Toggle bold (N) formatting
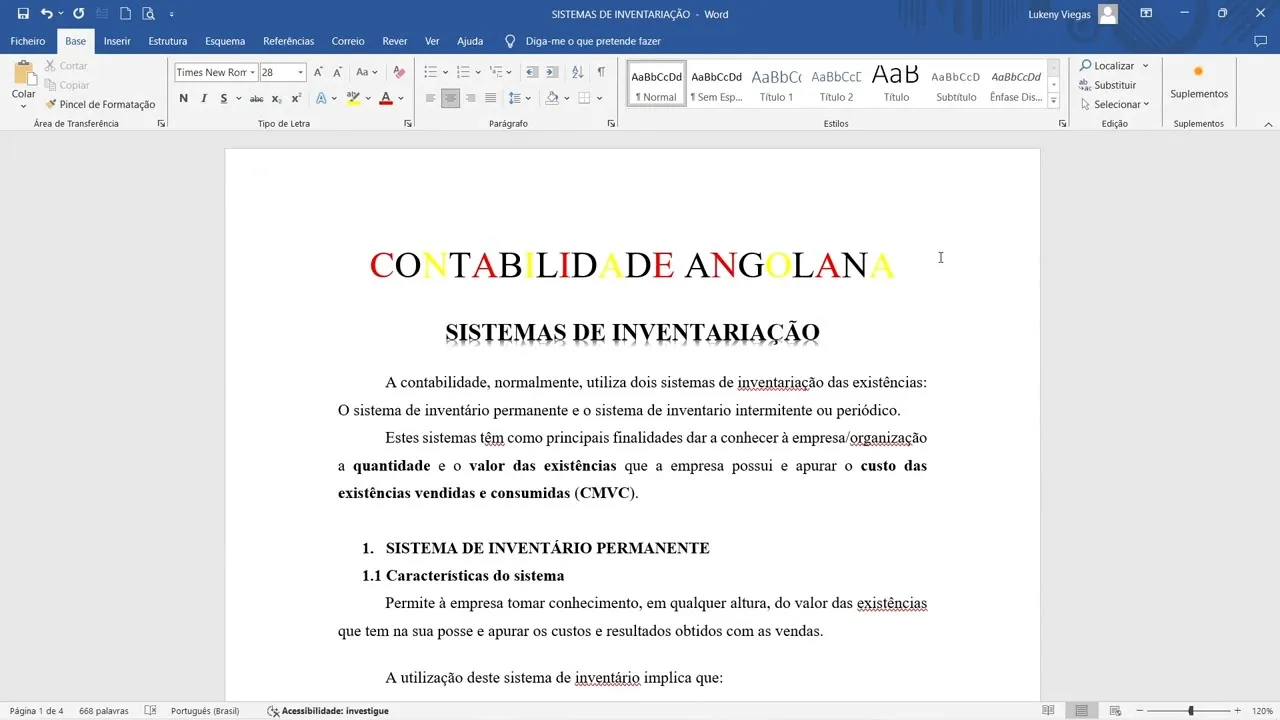The height and width of the screenshot is (720, 1280). 183,98
